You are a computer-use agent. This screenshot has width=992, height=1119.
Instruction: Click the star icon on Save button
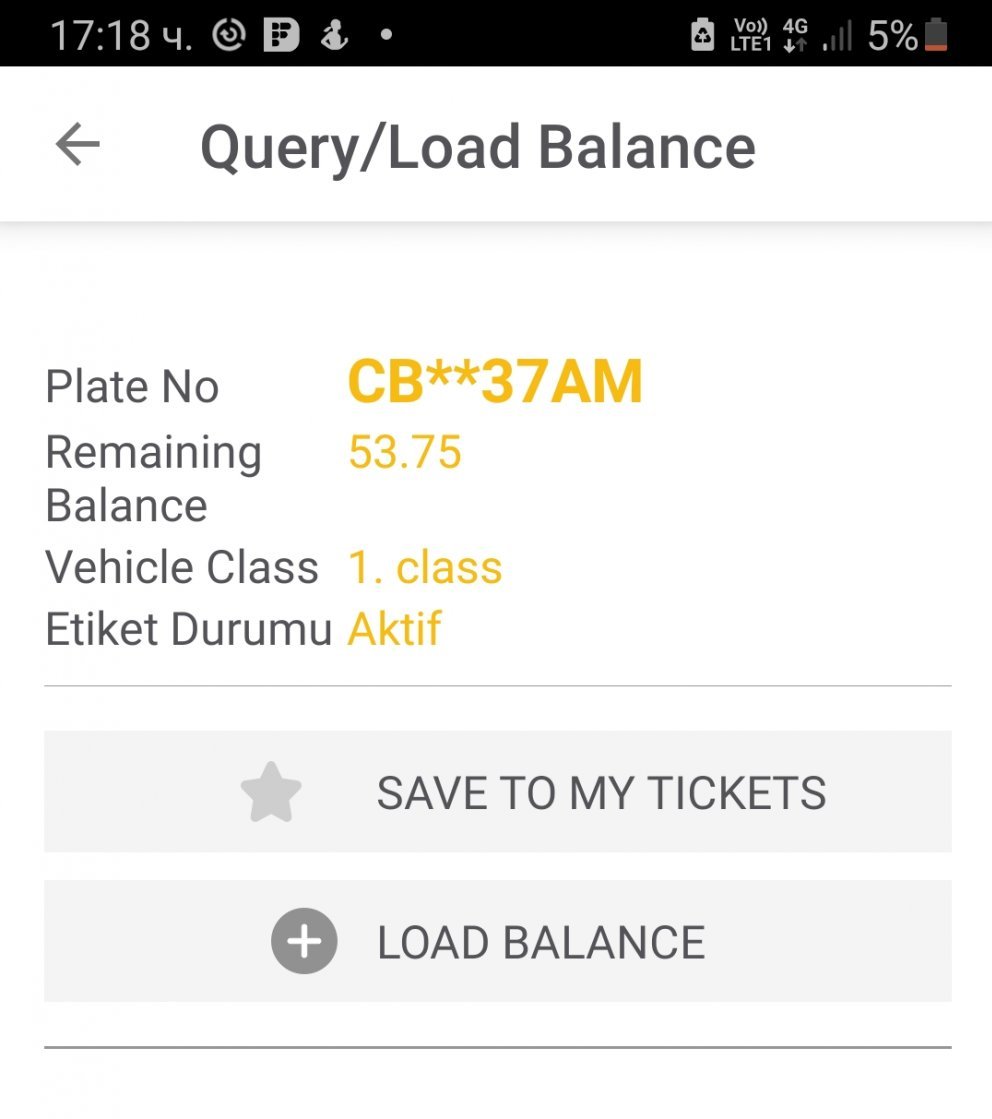(271, 792)
